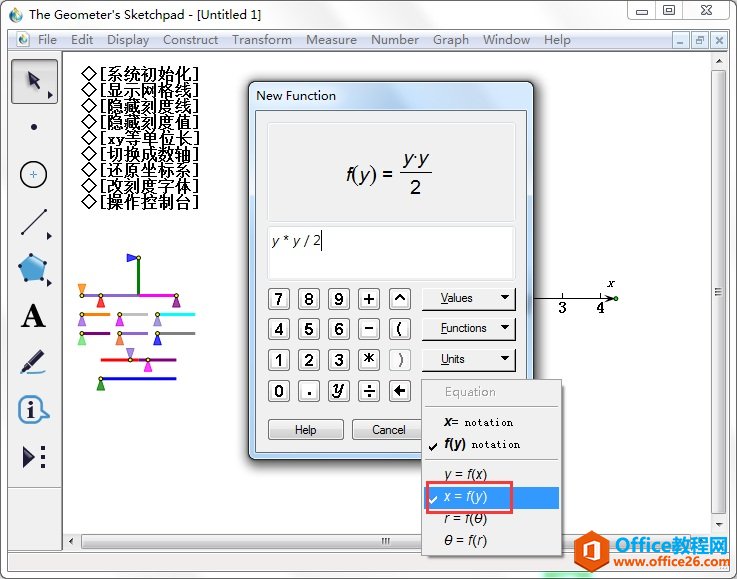Click the 7 key on keypad
Image resolution: width=737 pixels, height=579 pixels.
click(279, 299)
